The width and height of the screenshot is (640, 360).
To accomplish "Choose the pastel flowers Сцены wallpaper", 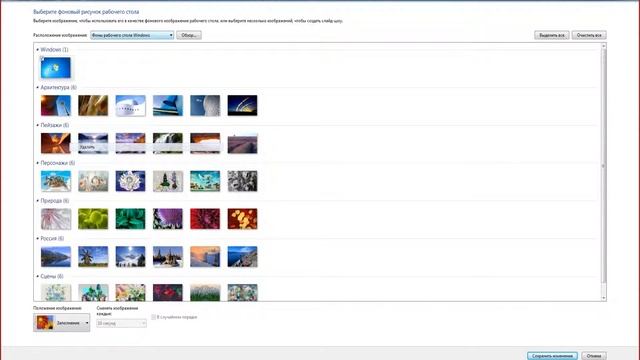I will (131, 292).
